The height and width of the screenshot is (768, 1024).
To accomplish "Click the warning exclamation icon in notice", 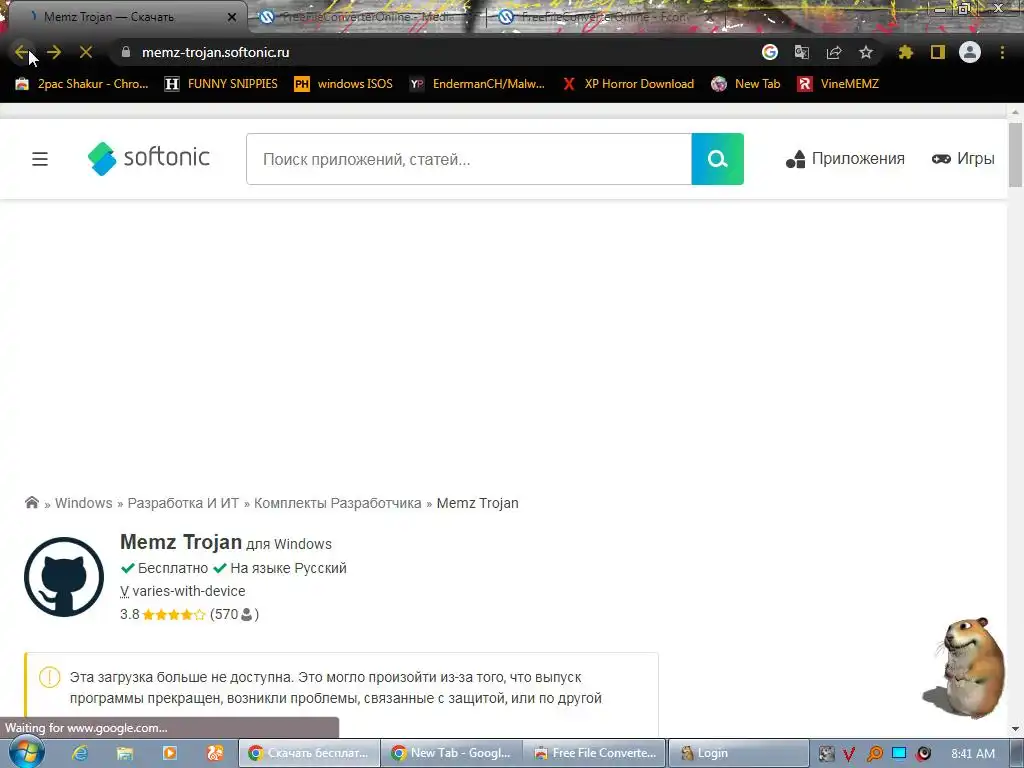I will point(50,677).
